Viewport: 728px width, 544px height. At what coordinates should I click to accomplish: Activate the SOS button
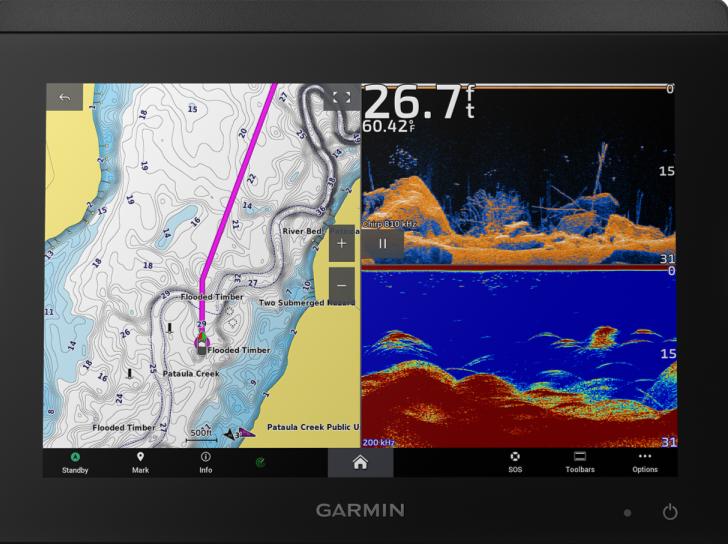(515, 462)
